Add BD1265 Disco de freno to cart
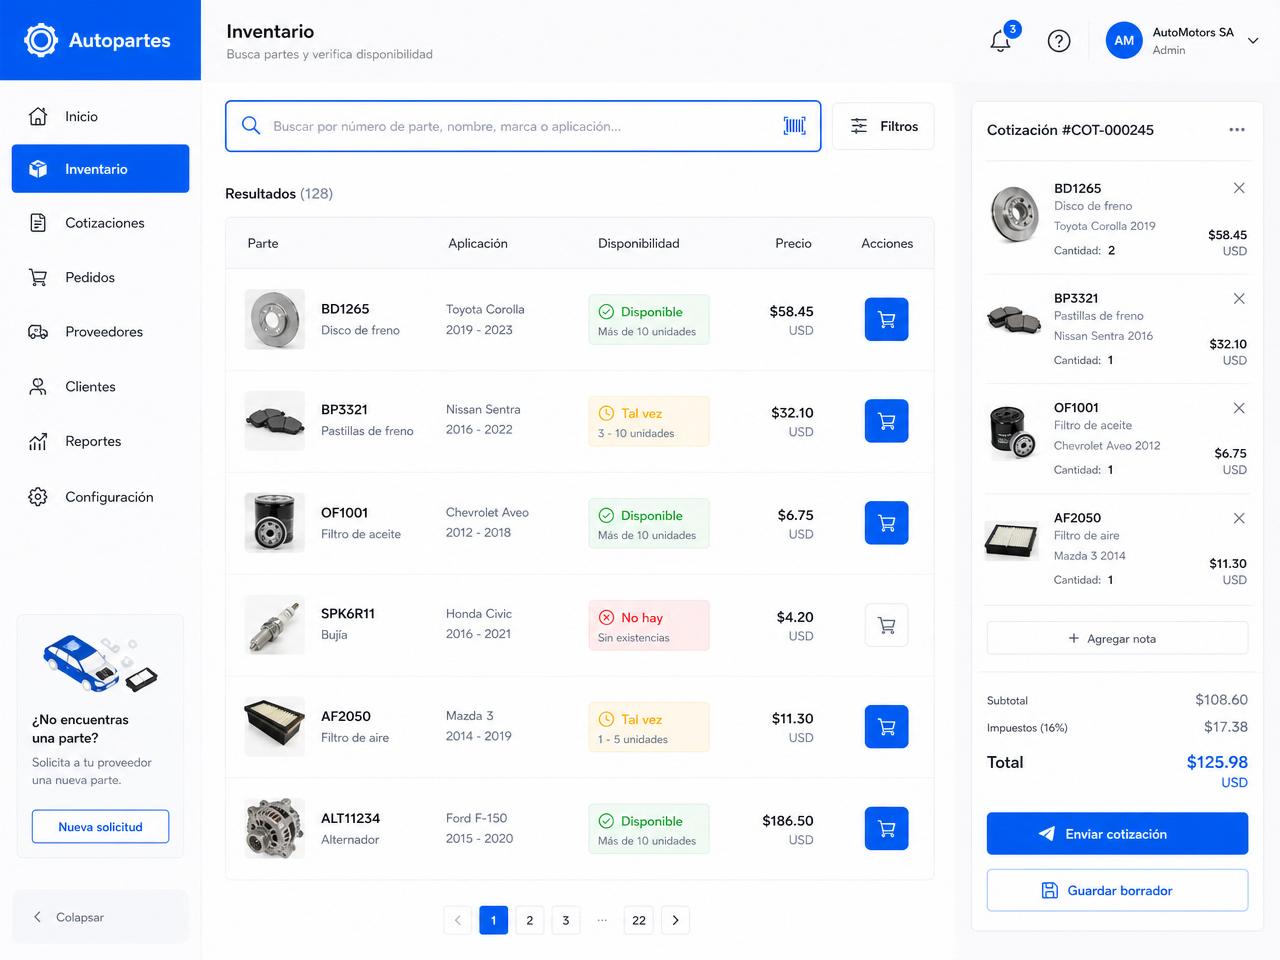The image size is (1280, 960). point(886,320)
